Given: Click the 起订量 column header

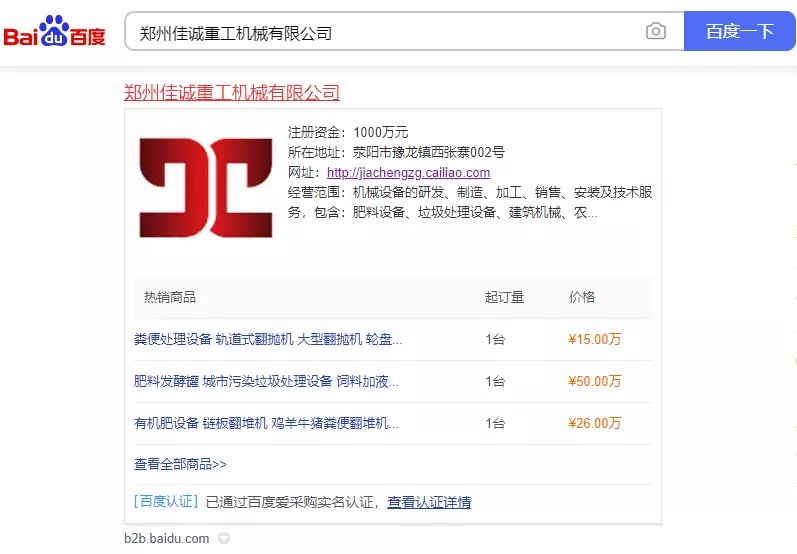Looking at the screenshot, I should pos(504,297).
